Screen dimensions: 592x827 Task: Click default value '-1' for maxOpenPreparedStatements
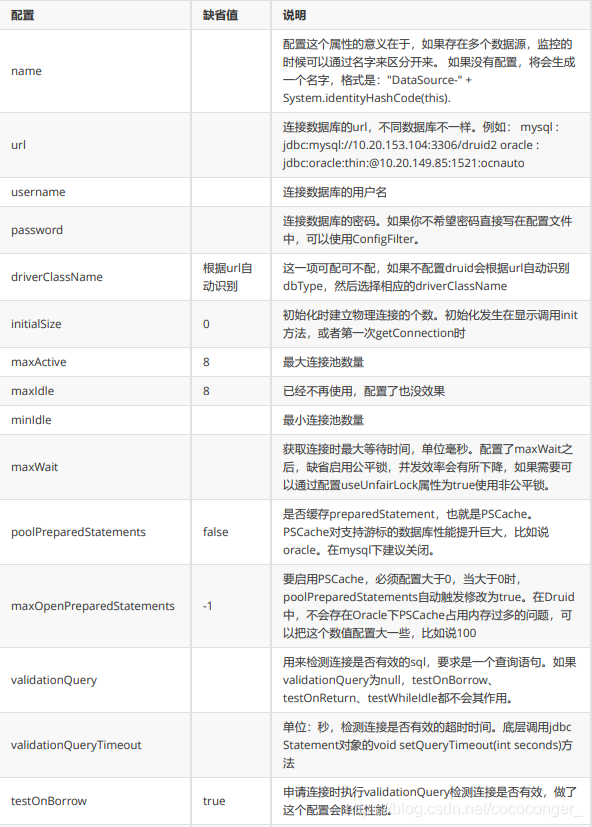(207, 606)
